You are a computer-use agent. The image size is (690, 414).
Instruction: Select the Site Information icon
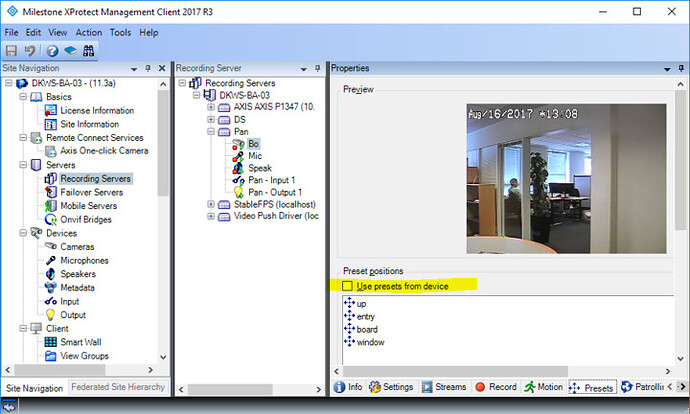coord(51,125)
